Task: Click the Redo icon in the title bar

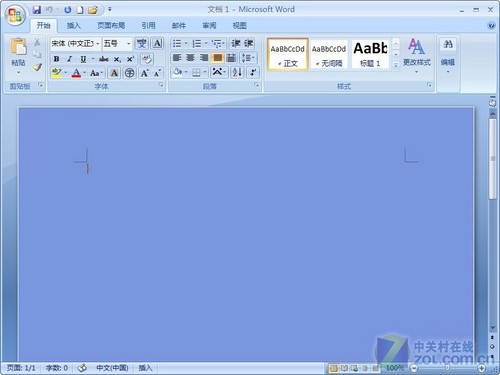Action: pos(68,10)
